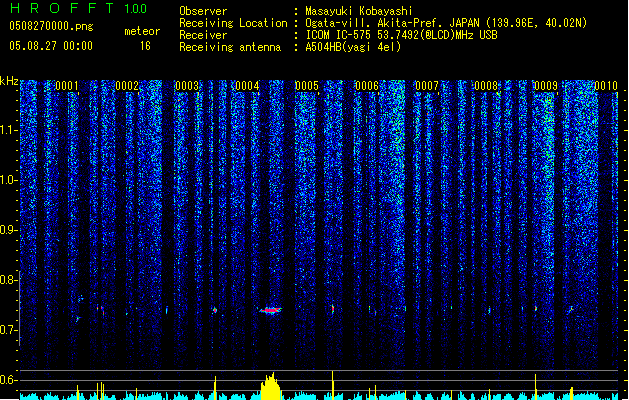Click the 0.7 frequency axis label
This screenshot has height=400, width=629.
tap(8, 330)
